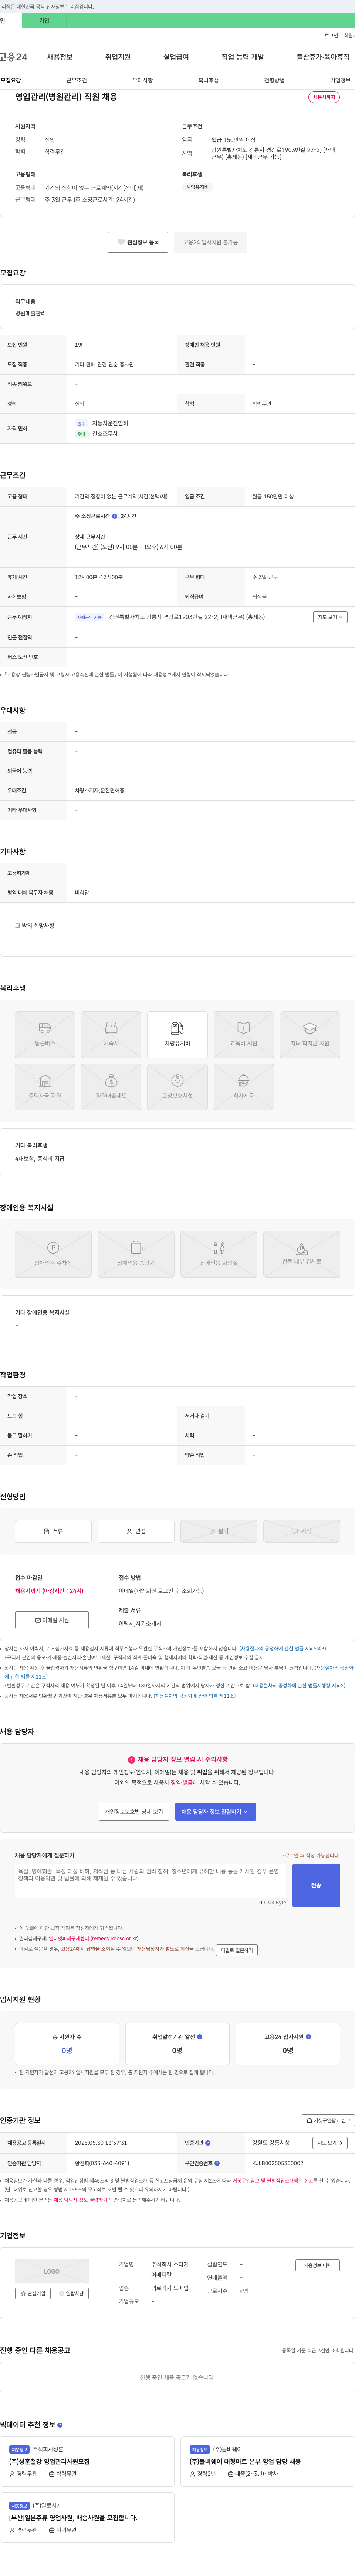Click the info icon next to 취업알선기관 알선

point(200,2036)
